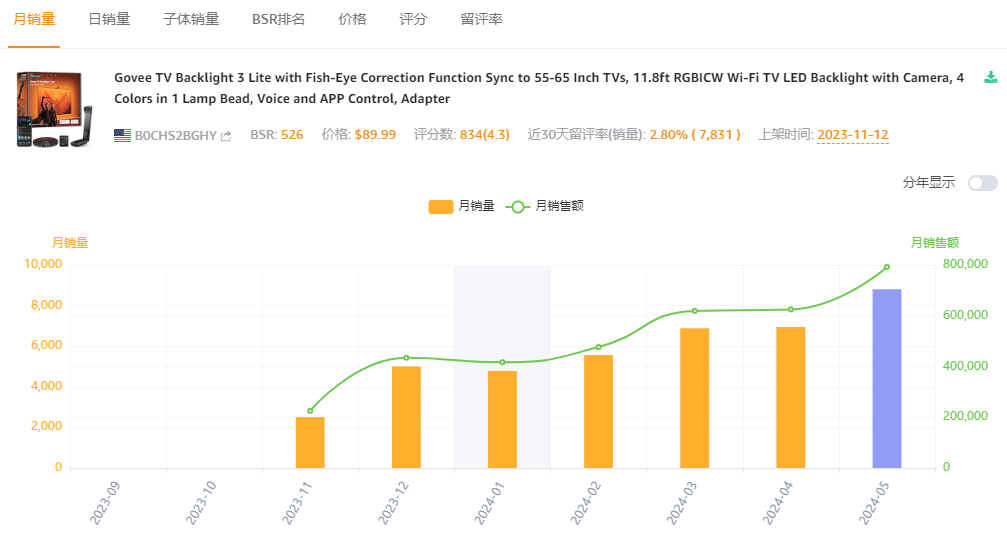1007x539 pixels.
Task: Click the 2024-01 sales bar
Action: 502,420
